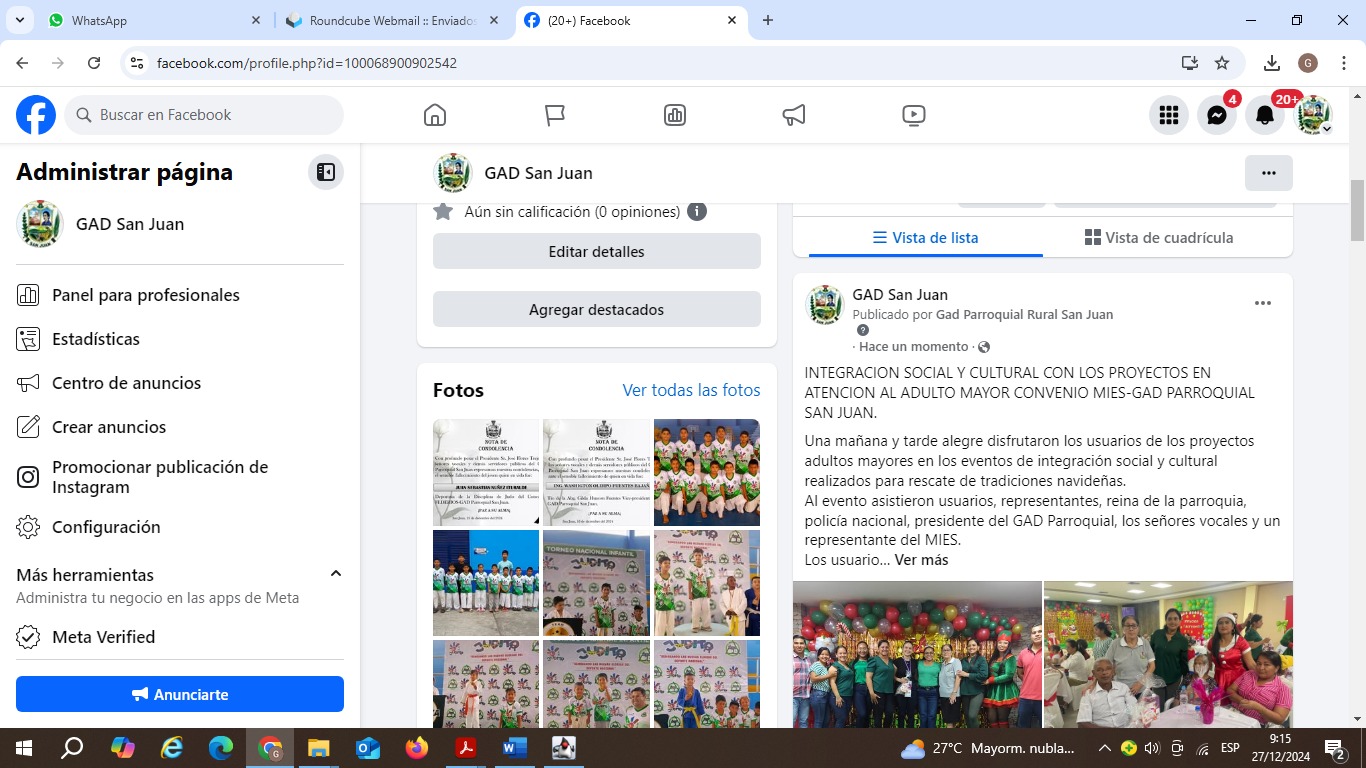Screen dimensions: 1366x768
Task: Open Word from the Windows taskbar
Action: tap(515, 748)
